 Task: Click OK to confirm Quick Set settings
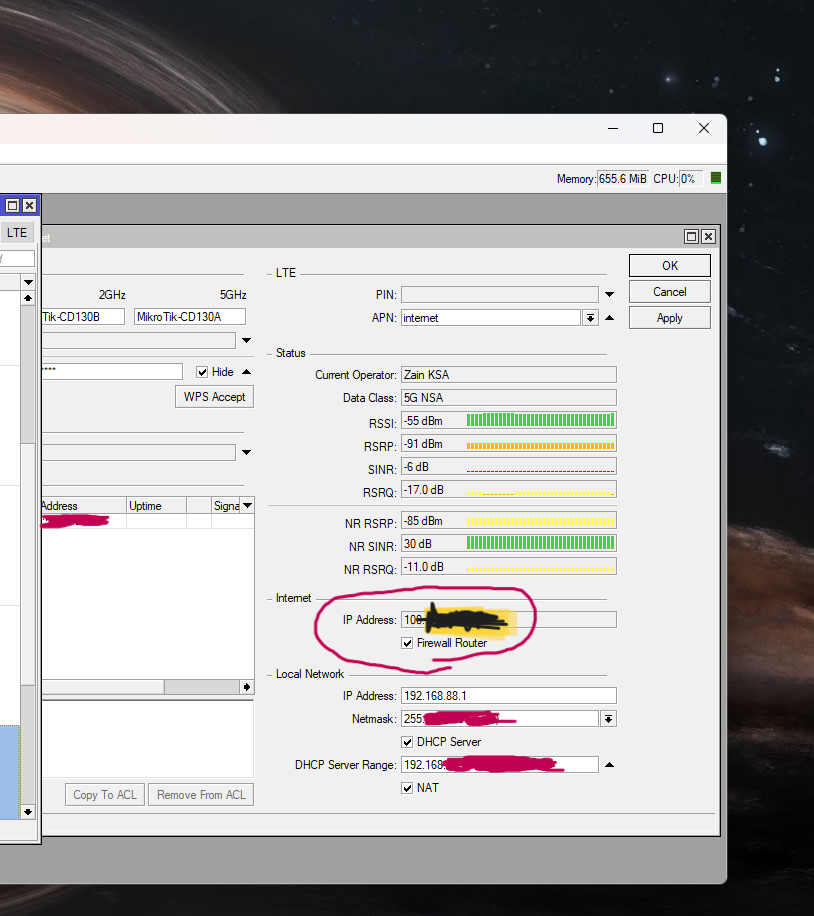pyautogui.click(x=670, y=266)
